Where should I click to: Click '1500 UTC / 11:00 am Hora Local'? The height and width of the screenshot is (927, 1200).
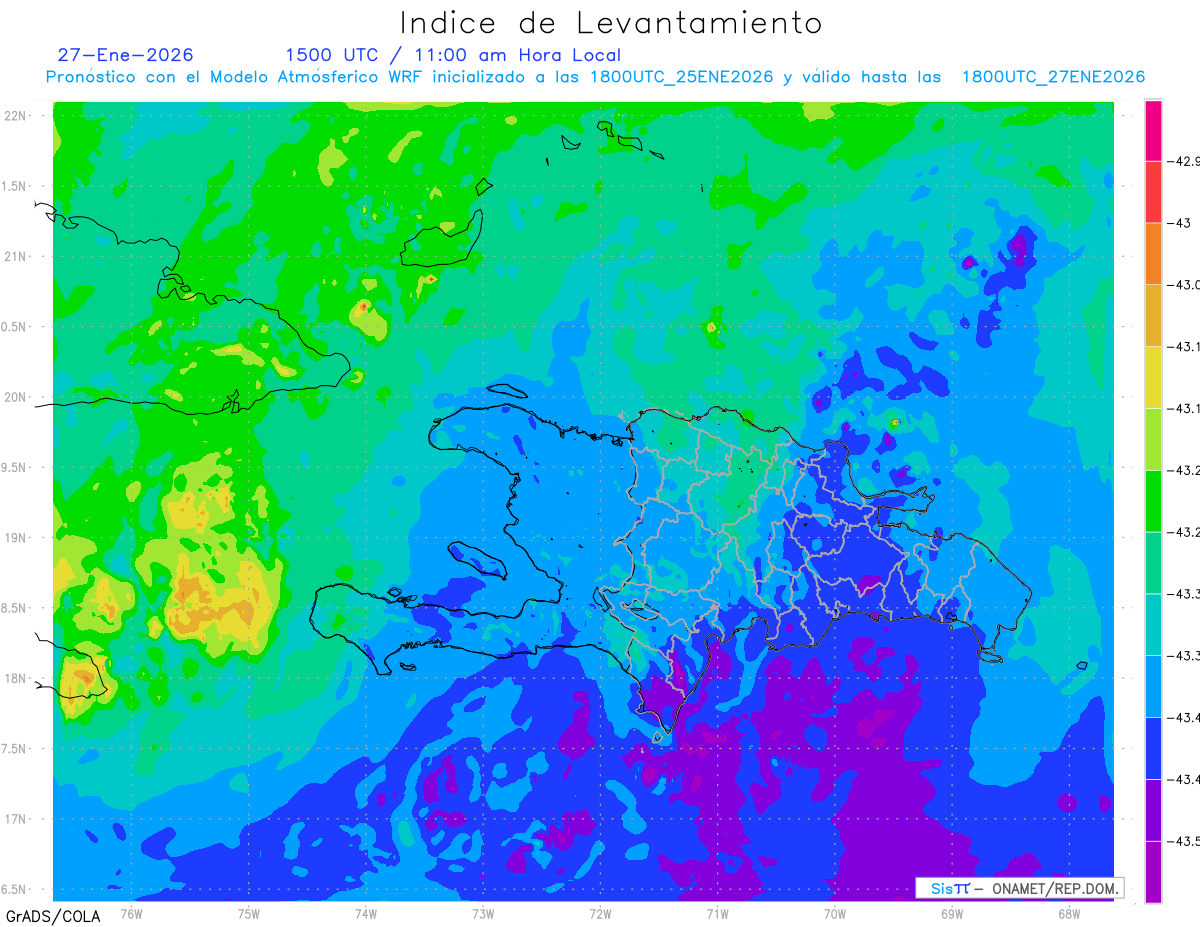(x=453, y=55)
